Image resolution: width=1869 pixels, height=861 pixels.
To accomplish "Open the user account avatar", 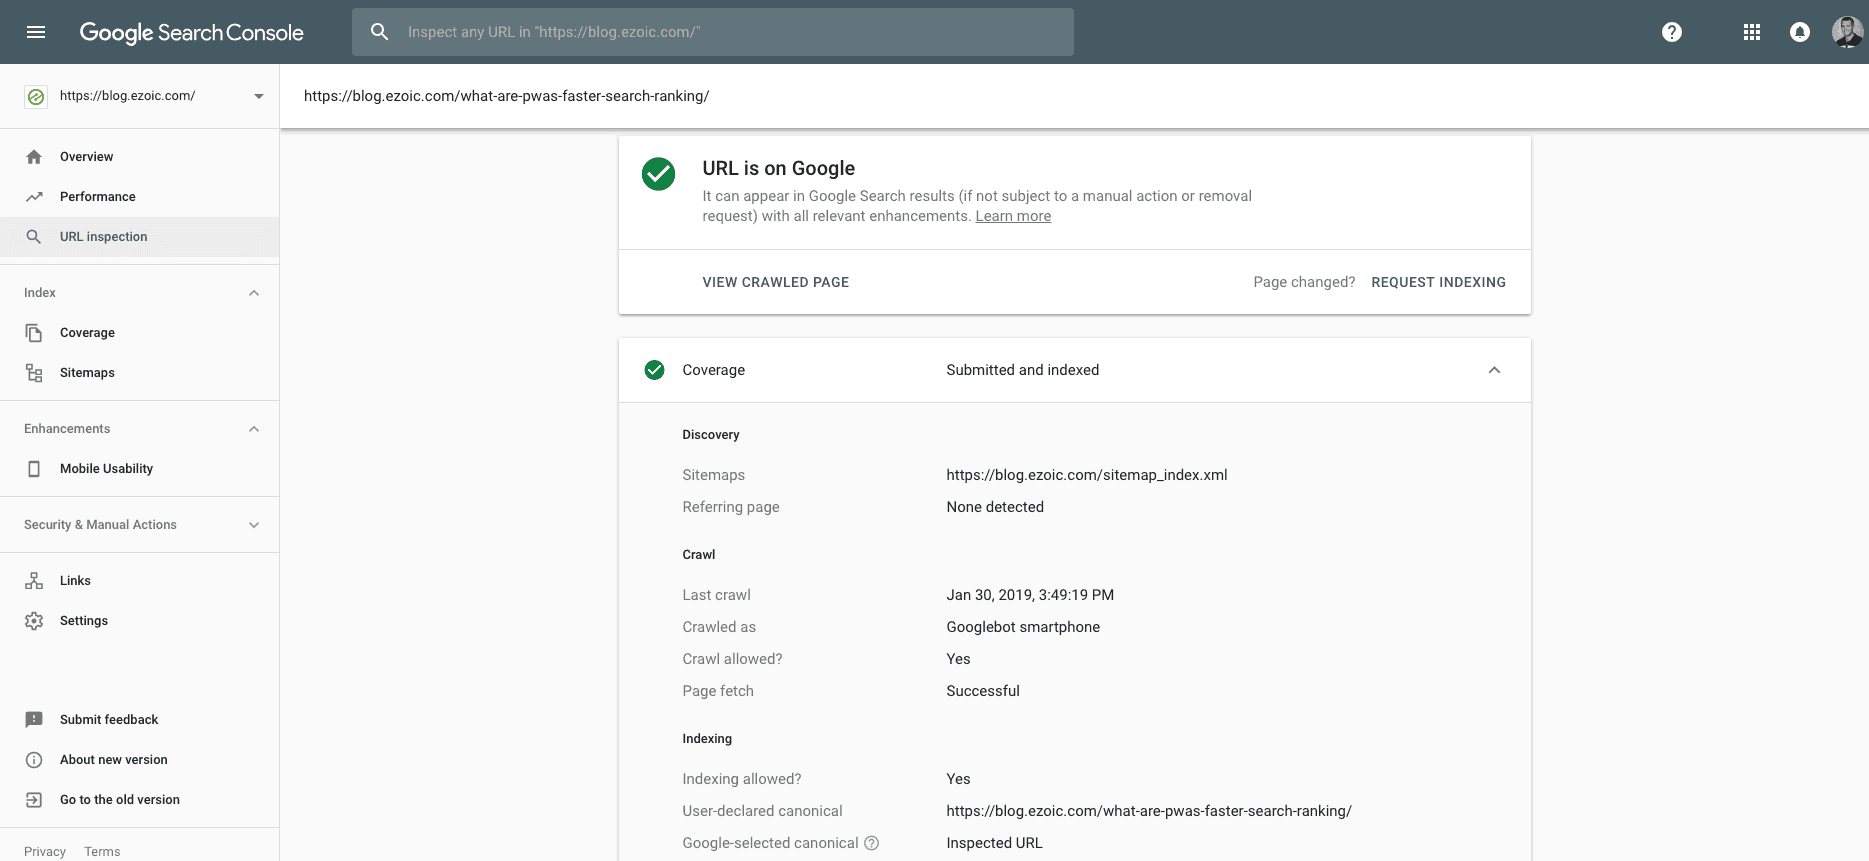I will (1847, 32).
